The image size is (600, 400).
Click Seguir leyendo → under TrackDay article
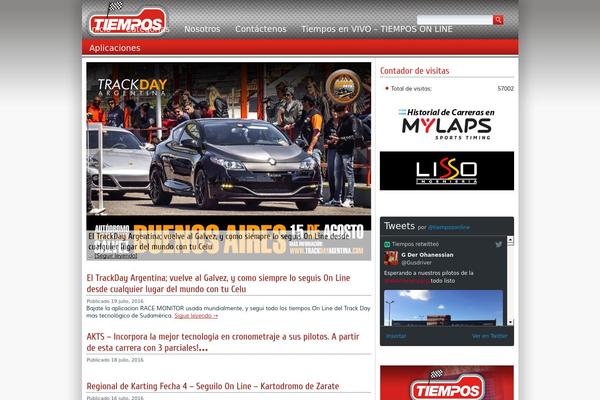[x=196, y=316]
